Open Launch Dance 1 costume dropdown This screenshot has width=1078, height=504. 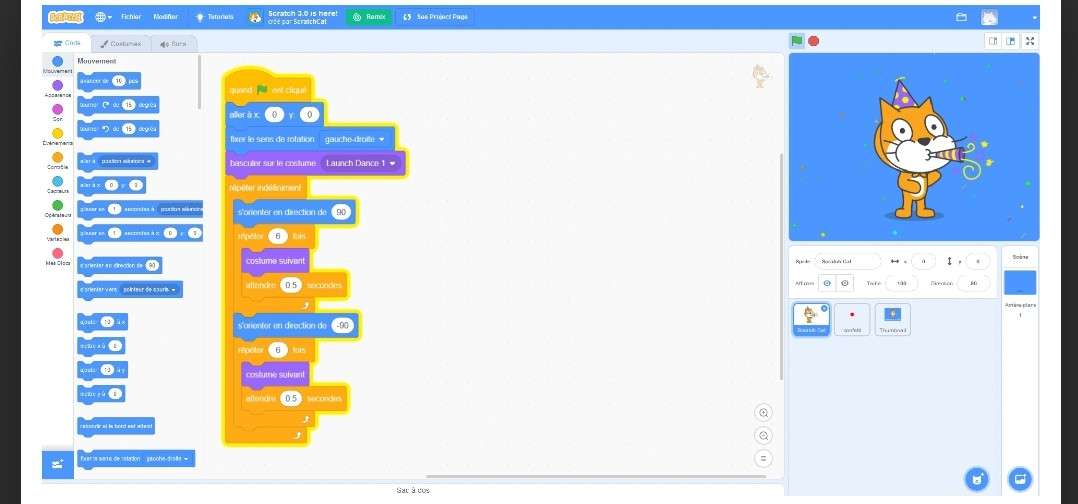[362, 163]
